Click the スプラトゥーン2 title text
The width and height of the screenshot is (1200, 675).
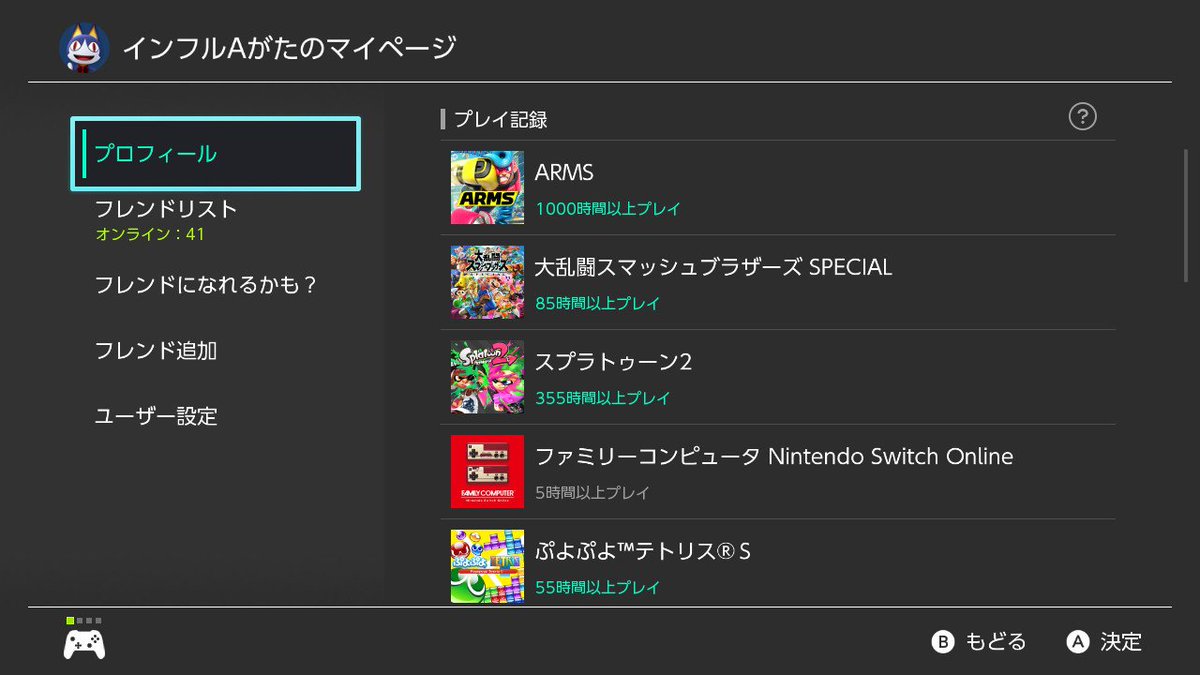[x=614, y=362]
